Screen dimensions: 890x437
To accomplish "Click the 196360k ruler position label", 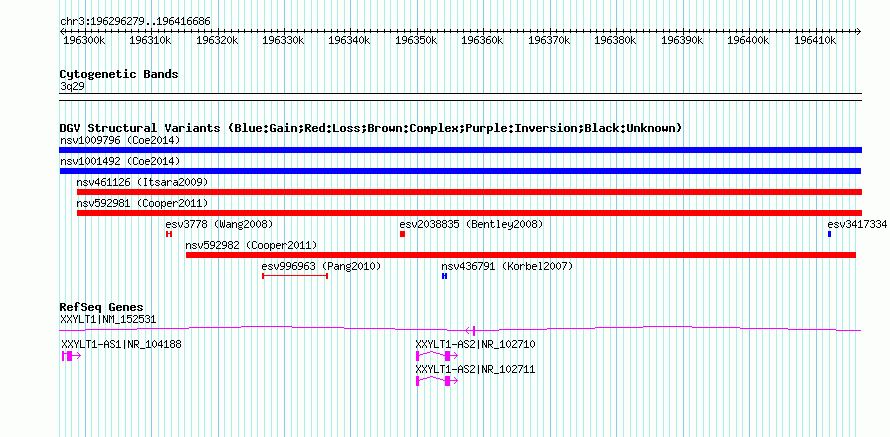I will click(482, 41).
